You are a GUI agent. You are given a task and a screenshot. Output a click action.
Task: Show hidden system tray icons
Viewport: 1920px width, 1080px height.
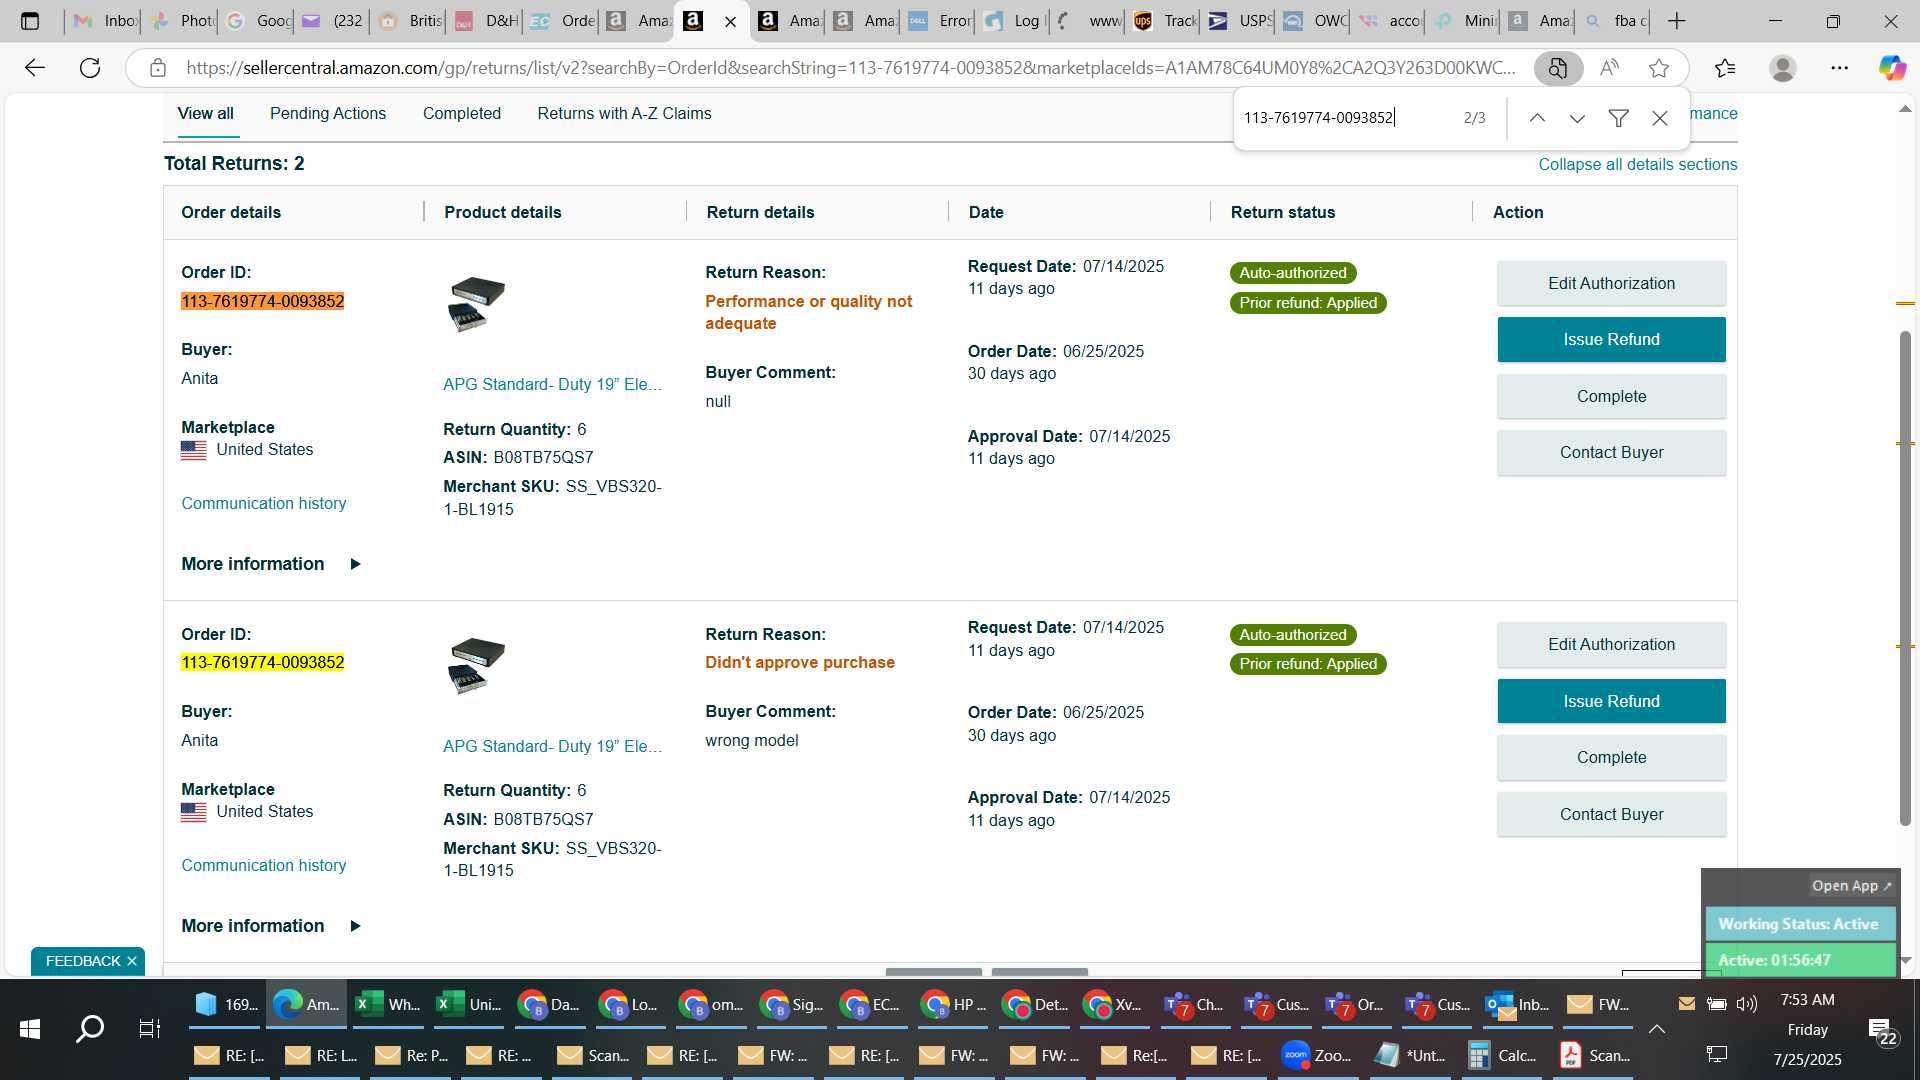[1657, 1028]
